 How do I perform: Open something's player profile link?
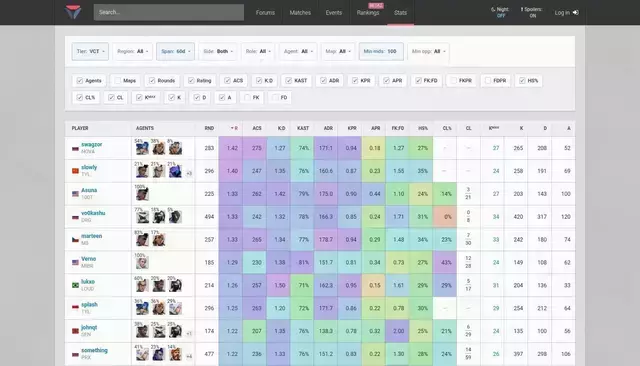(x=94, y=350)
